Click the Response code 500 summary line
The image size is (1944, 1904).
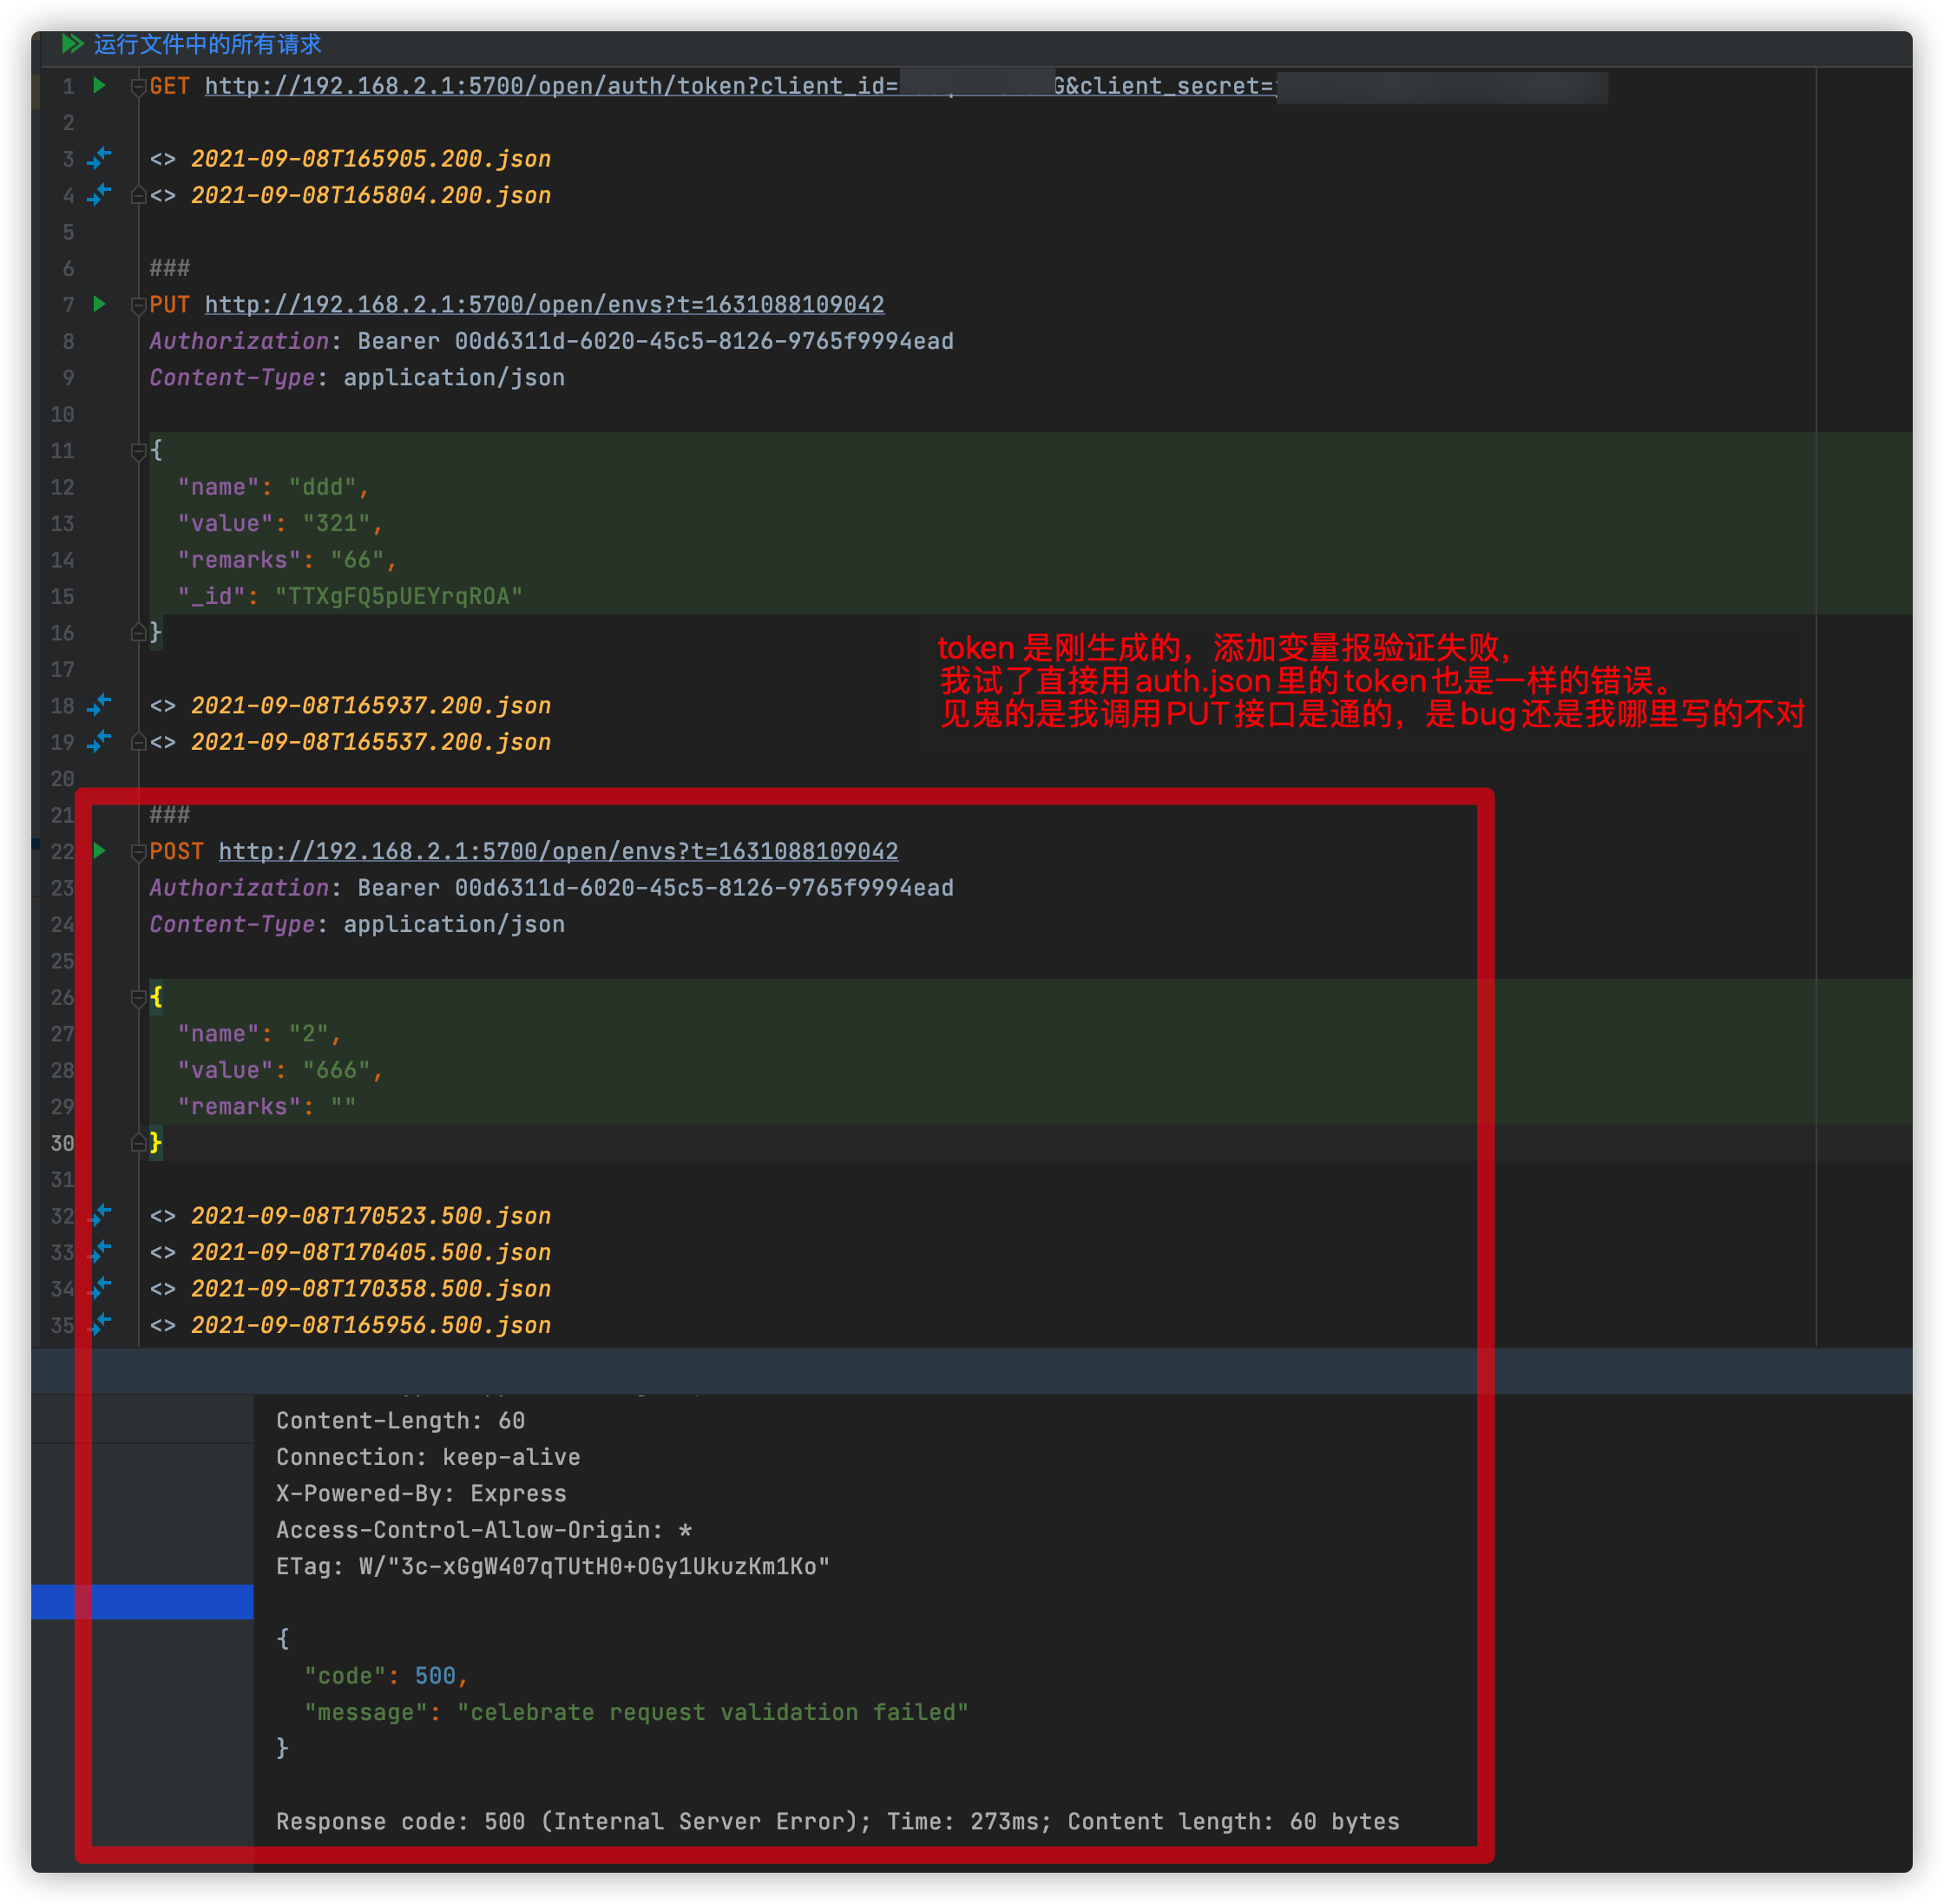click(x=837, y=1821)
